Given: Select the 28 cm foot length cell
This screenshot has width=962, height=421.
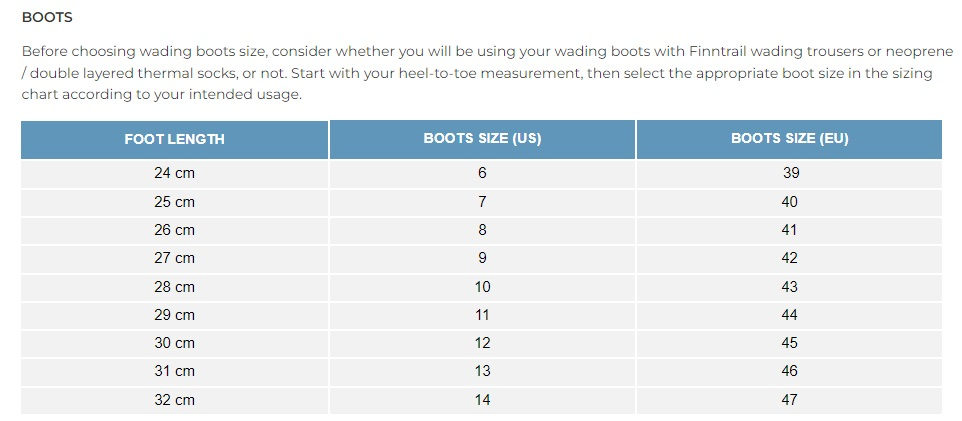Looking at the screenshot, I should [x=175, y=287].
